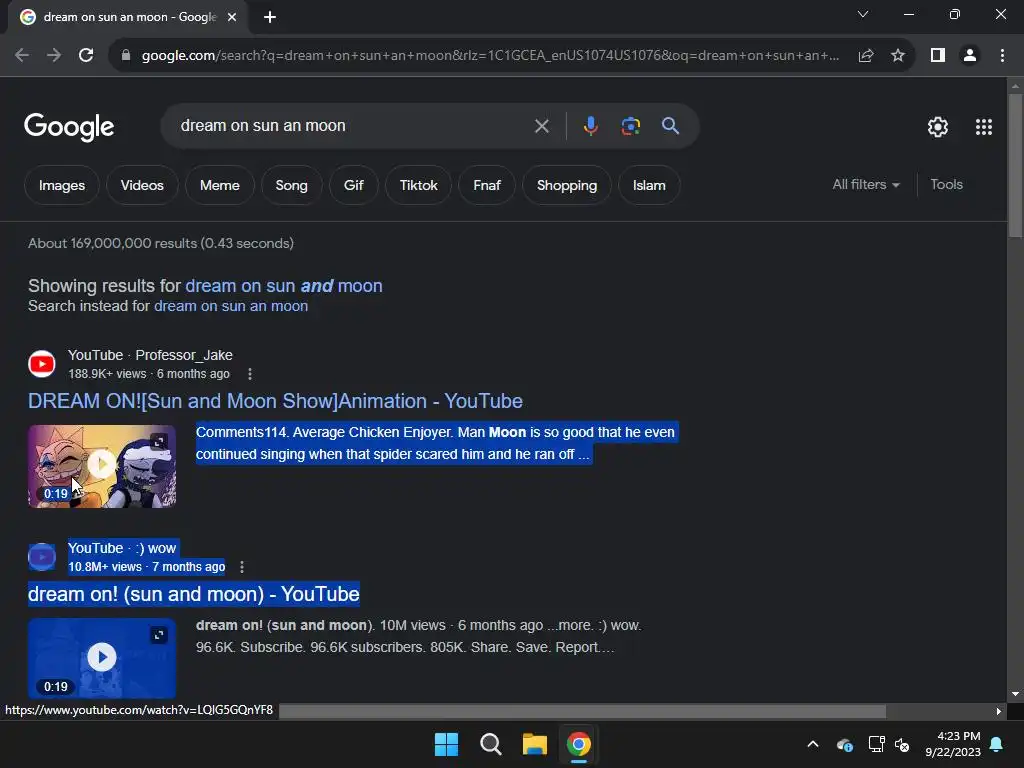Open the Chrome profile icon
This screenshot has height=768, width=1024.
pyautogui.click(x=970, y=56)
